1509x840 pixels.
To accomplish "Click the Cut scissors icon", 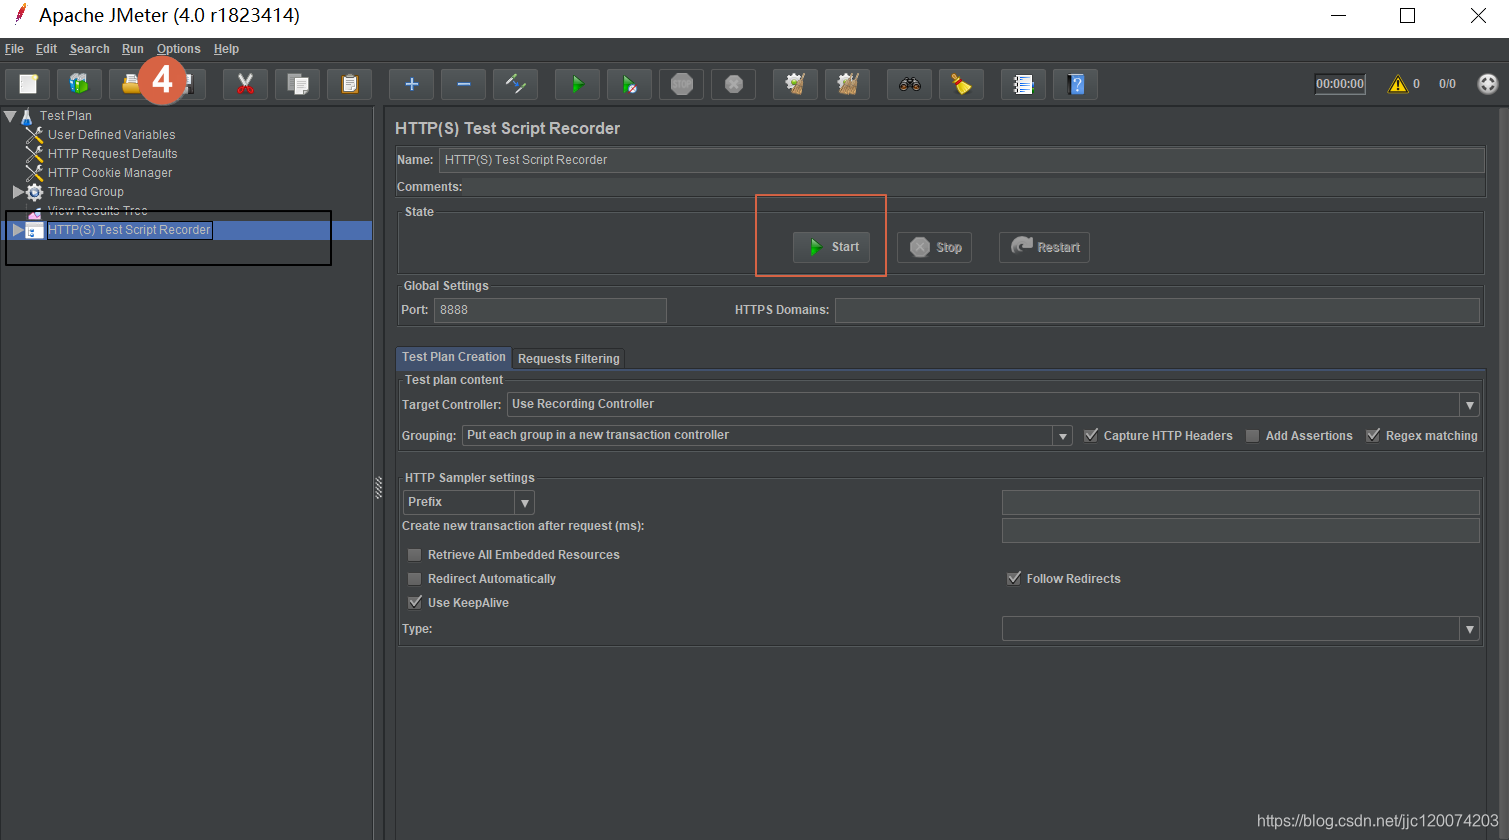I will [x=245, y=84].
